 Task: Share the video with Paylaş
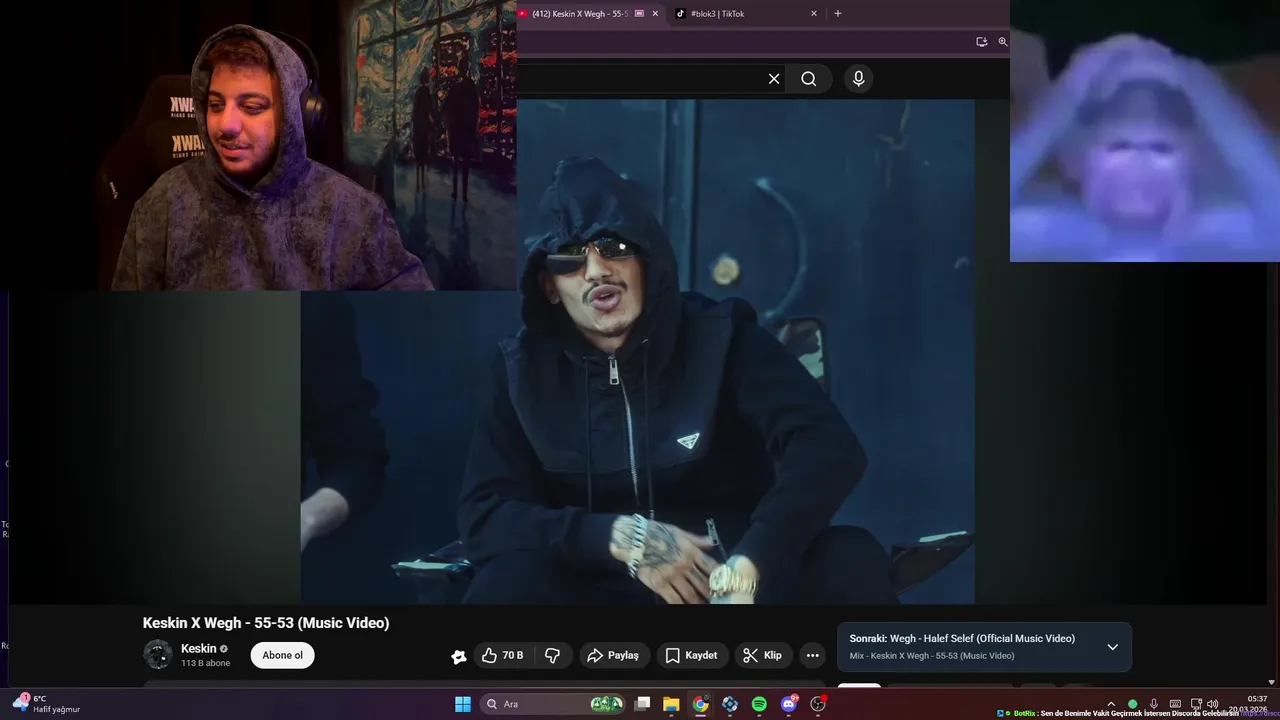613,656
